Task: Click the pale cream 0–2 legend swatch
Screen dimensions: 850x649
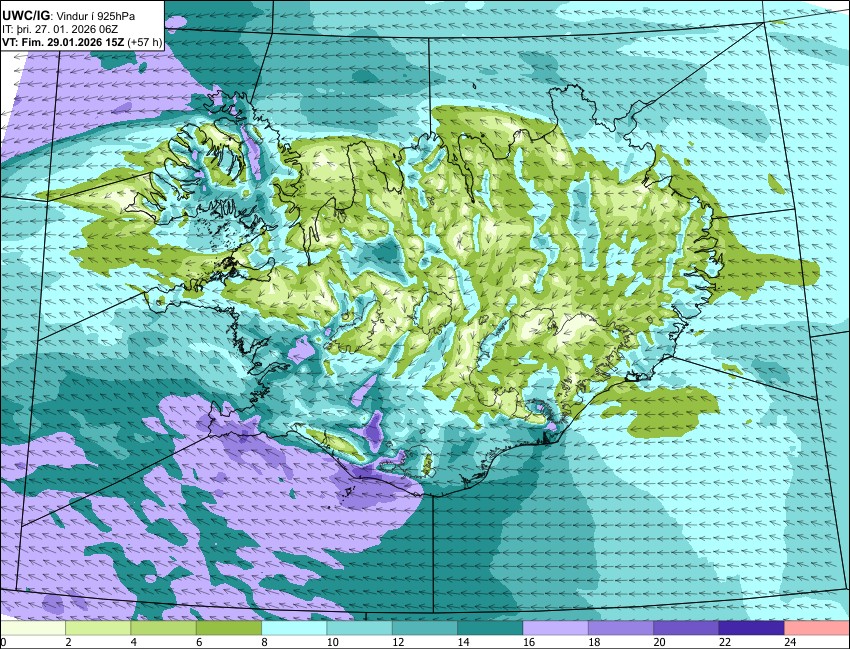Action: [33, 628]
